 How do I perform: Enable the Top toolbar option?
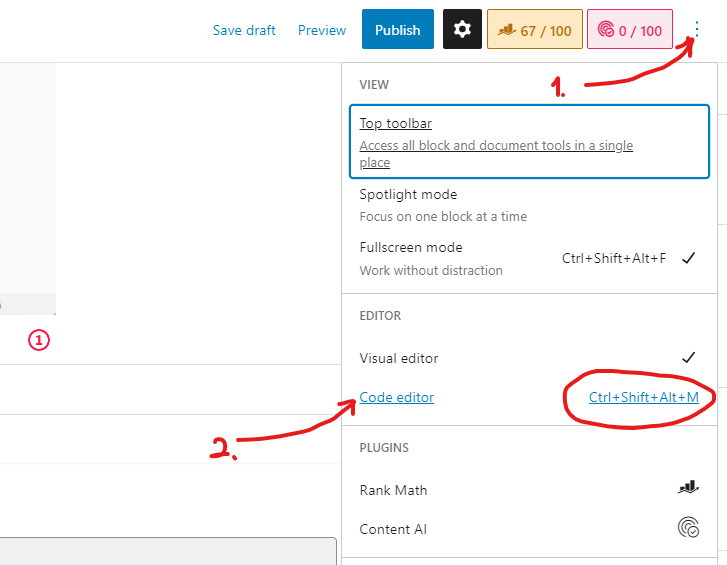(x=529, y=141)
